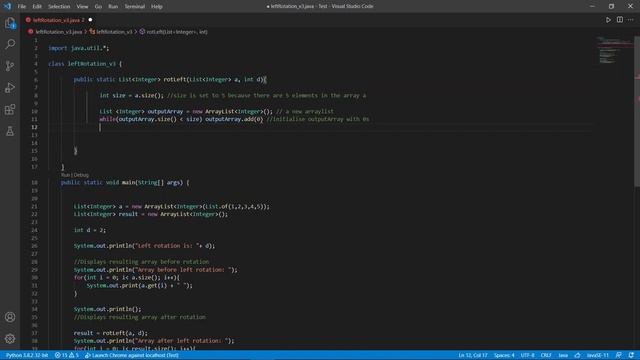Open the Source Control view
The image size is (640, 360).
click(x=10, y=66)
